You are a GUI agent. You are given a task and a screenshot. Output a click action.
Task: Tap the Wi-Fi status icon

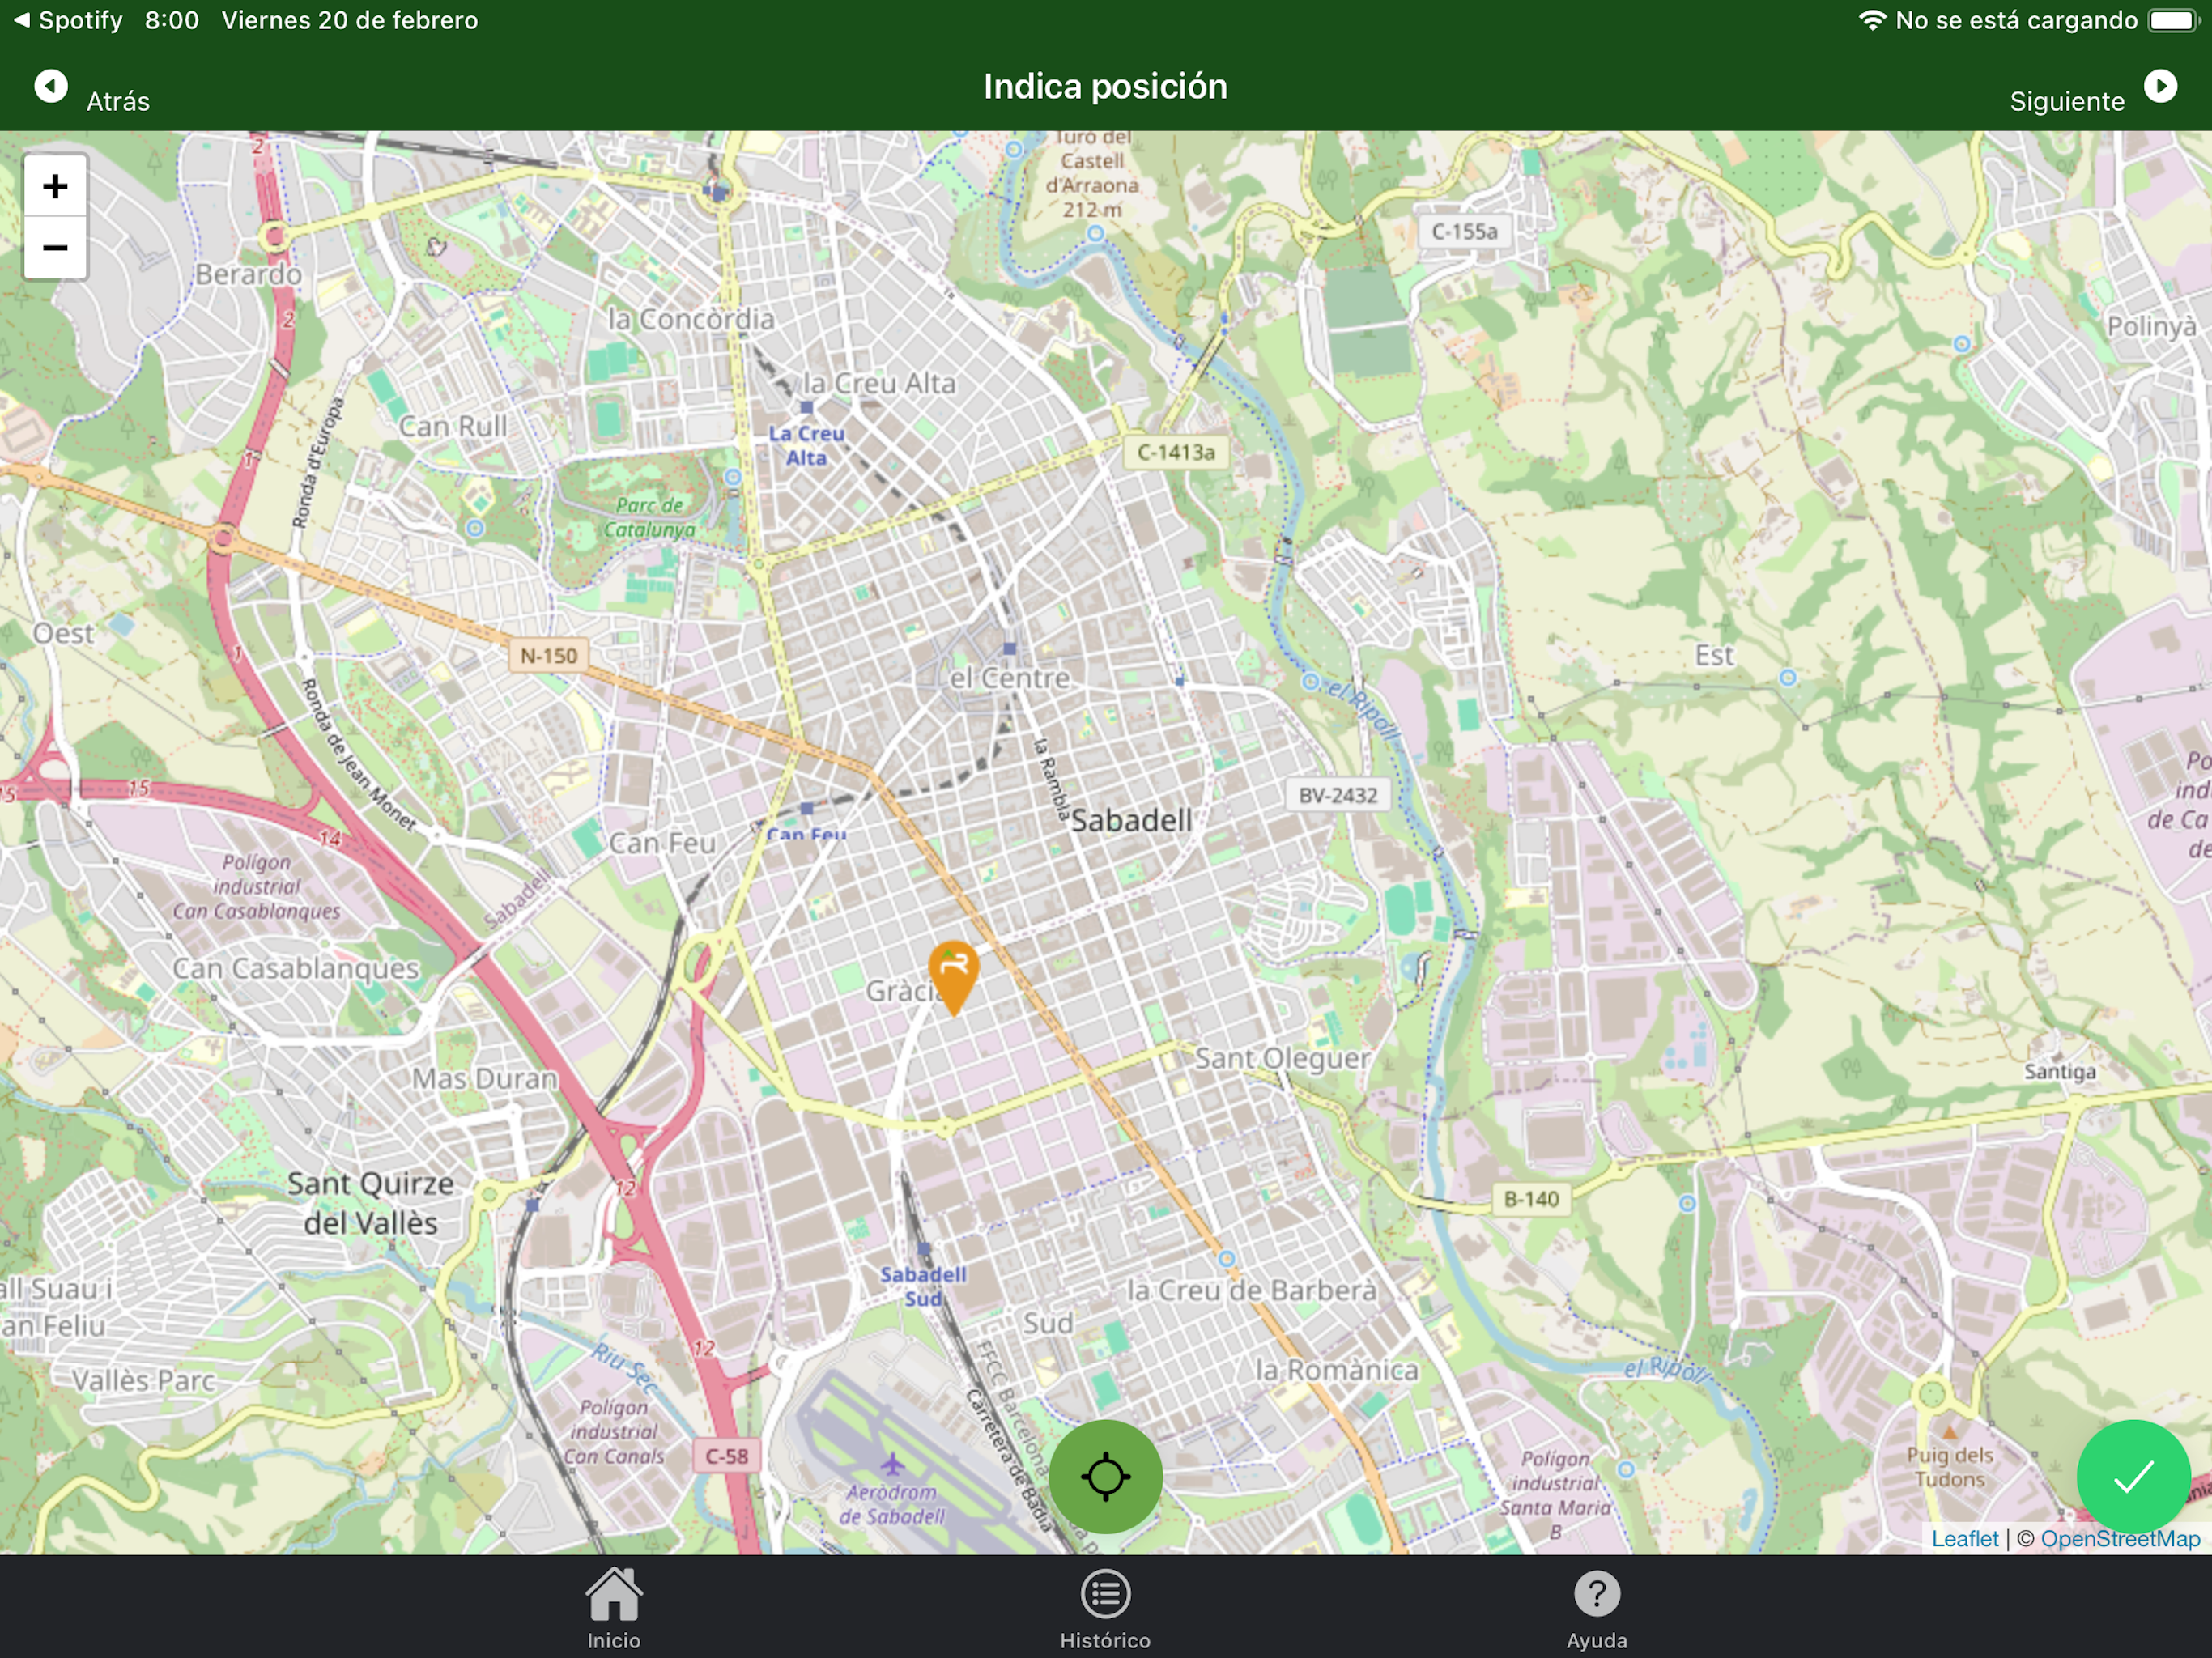tap(1872, 20)
